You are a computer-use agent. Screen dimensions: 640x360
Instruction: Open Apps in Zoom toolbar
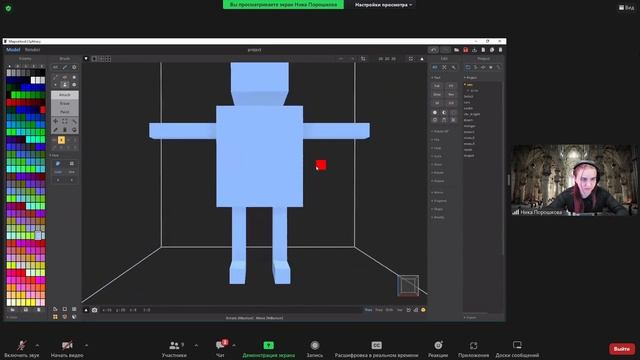click(x=473, y=349)
